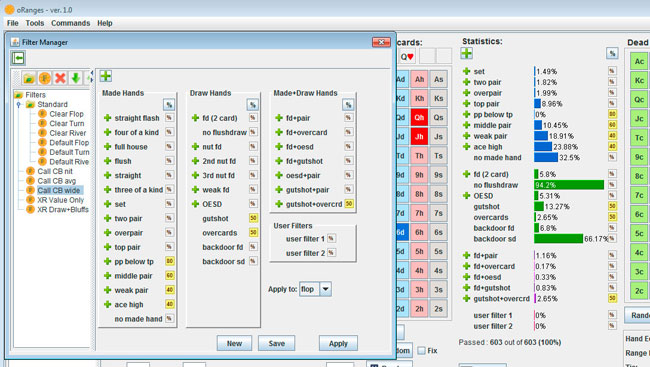Collapse the Standard folder in filter tree
Viewport: 650px width, 367px height.
18,105
